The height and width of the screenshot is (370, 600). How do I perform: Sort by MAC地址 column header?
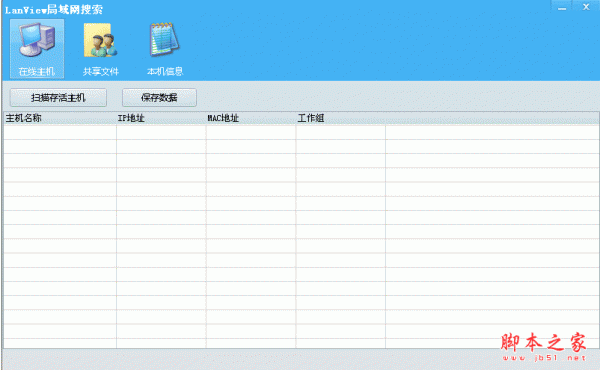click(x=251, y=118)
